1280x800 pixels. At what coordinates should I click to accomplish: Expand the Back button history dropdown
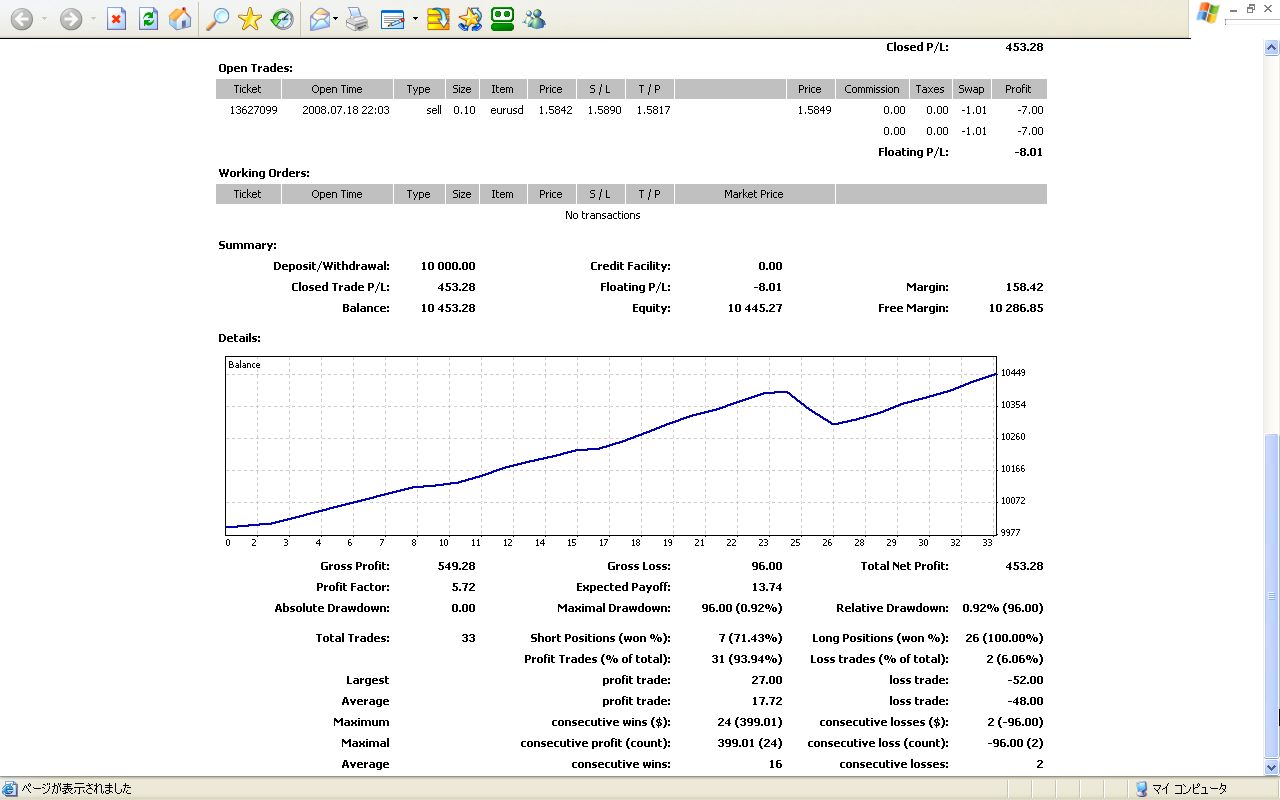[44, 19]
